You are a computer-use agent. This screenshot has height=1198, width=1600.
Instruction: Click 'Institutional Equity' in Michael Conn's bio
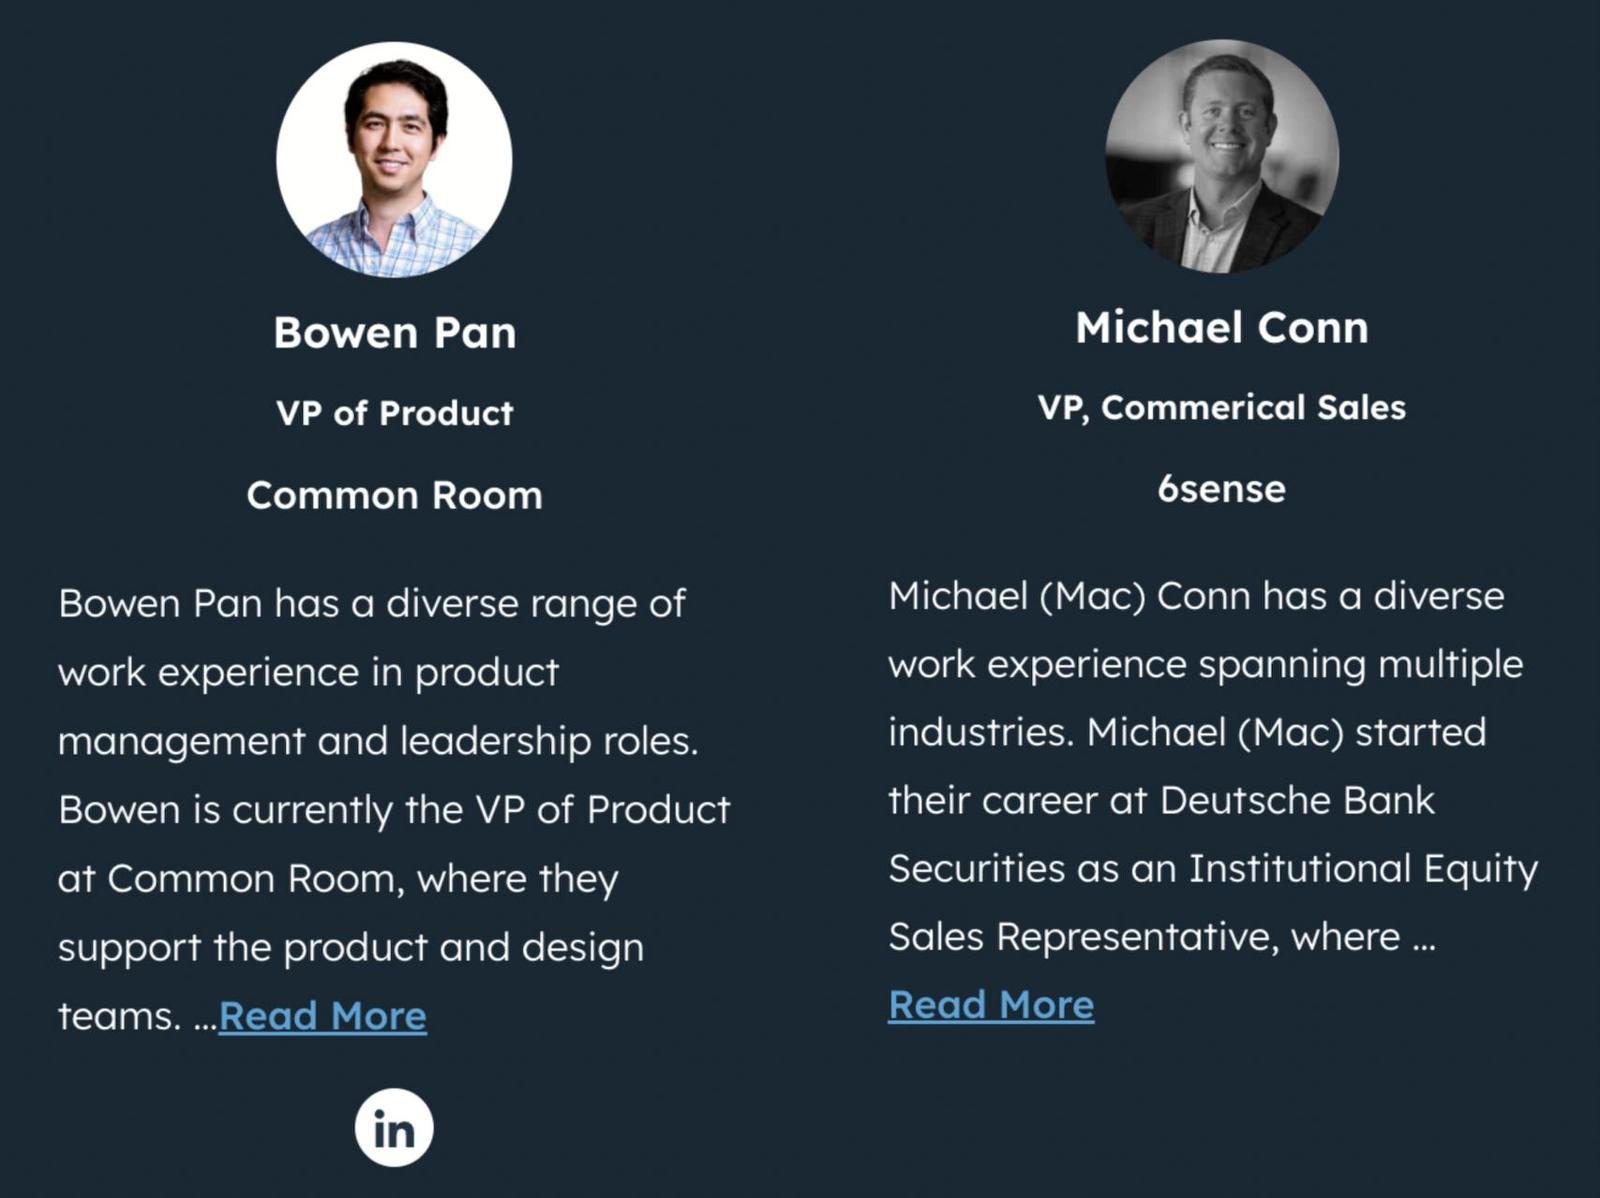pos(1362,869)
